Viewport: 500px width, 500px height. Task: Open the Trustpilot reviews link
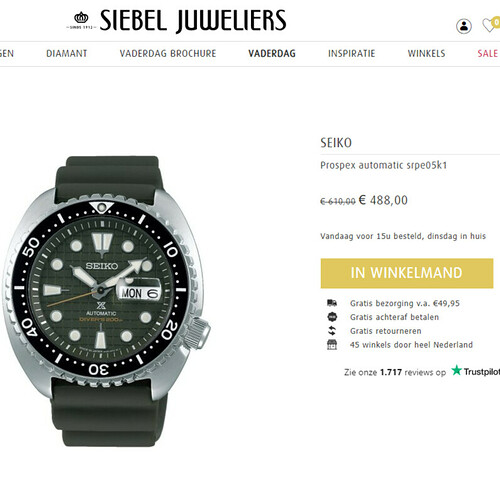tap(422, 372)
